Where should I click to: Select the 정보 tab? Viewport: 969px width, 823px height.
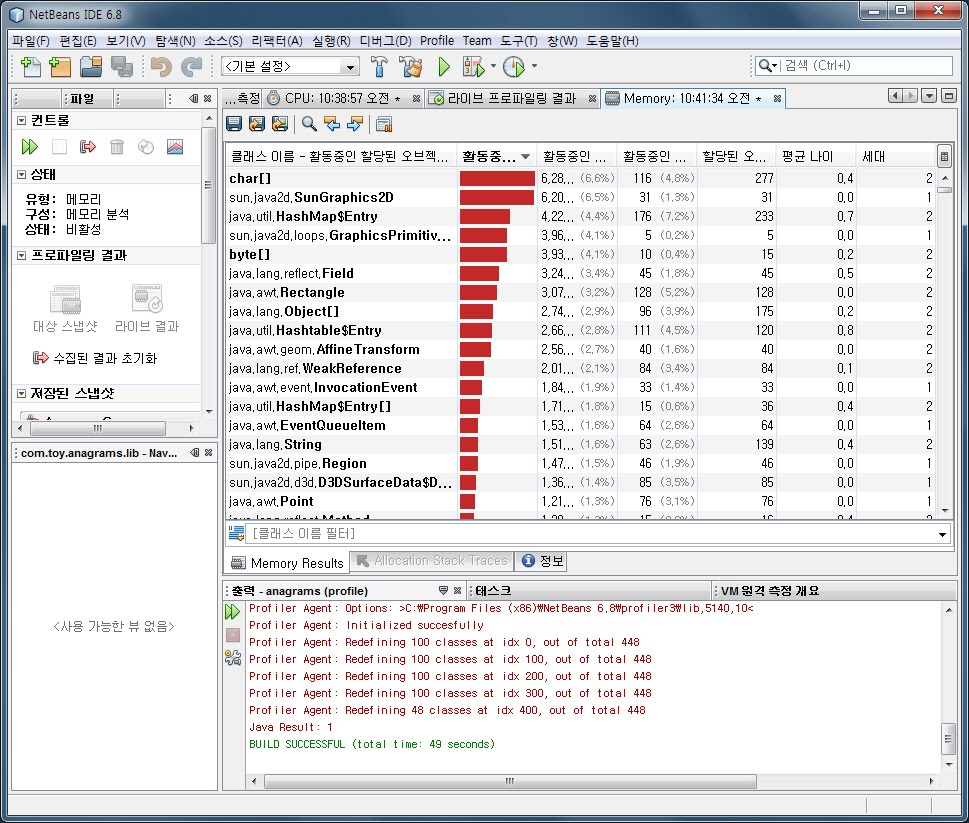click(543, 561)
